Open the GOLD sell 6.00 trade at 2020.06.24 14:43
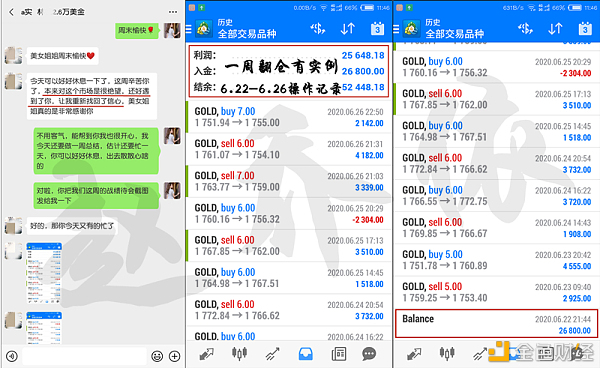Screen dimensions: 600x368 click(x=497, y=228)
